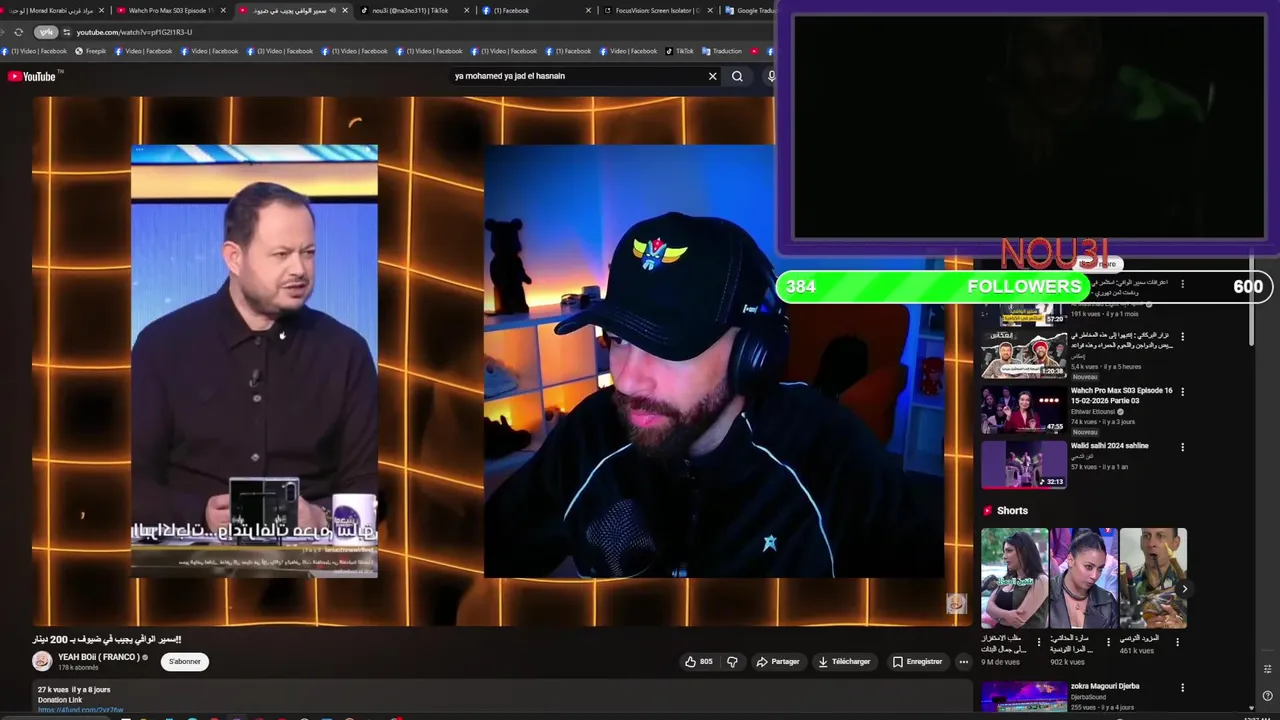Click the DjerbaSound channel name
The image size is (1280, 720).
tap(1088, 697)
